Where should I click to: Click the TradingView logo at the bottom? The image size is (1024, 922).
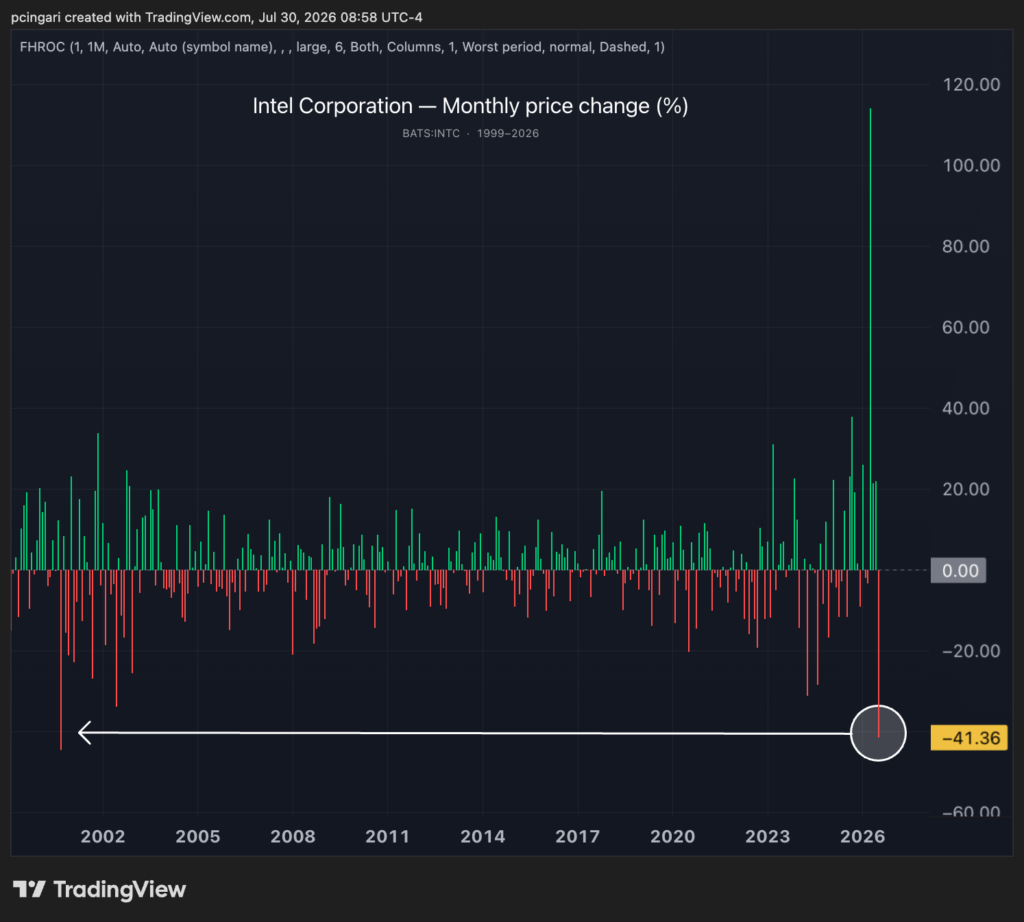pos(99,889)
